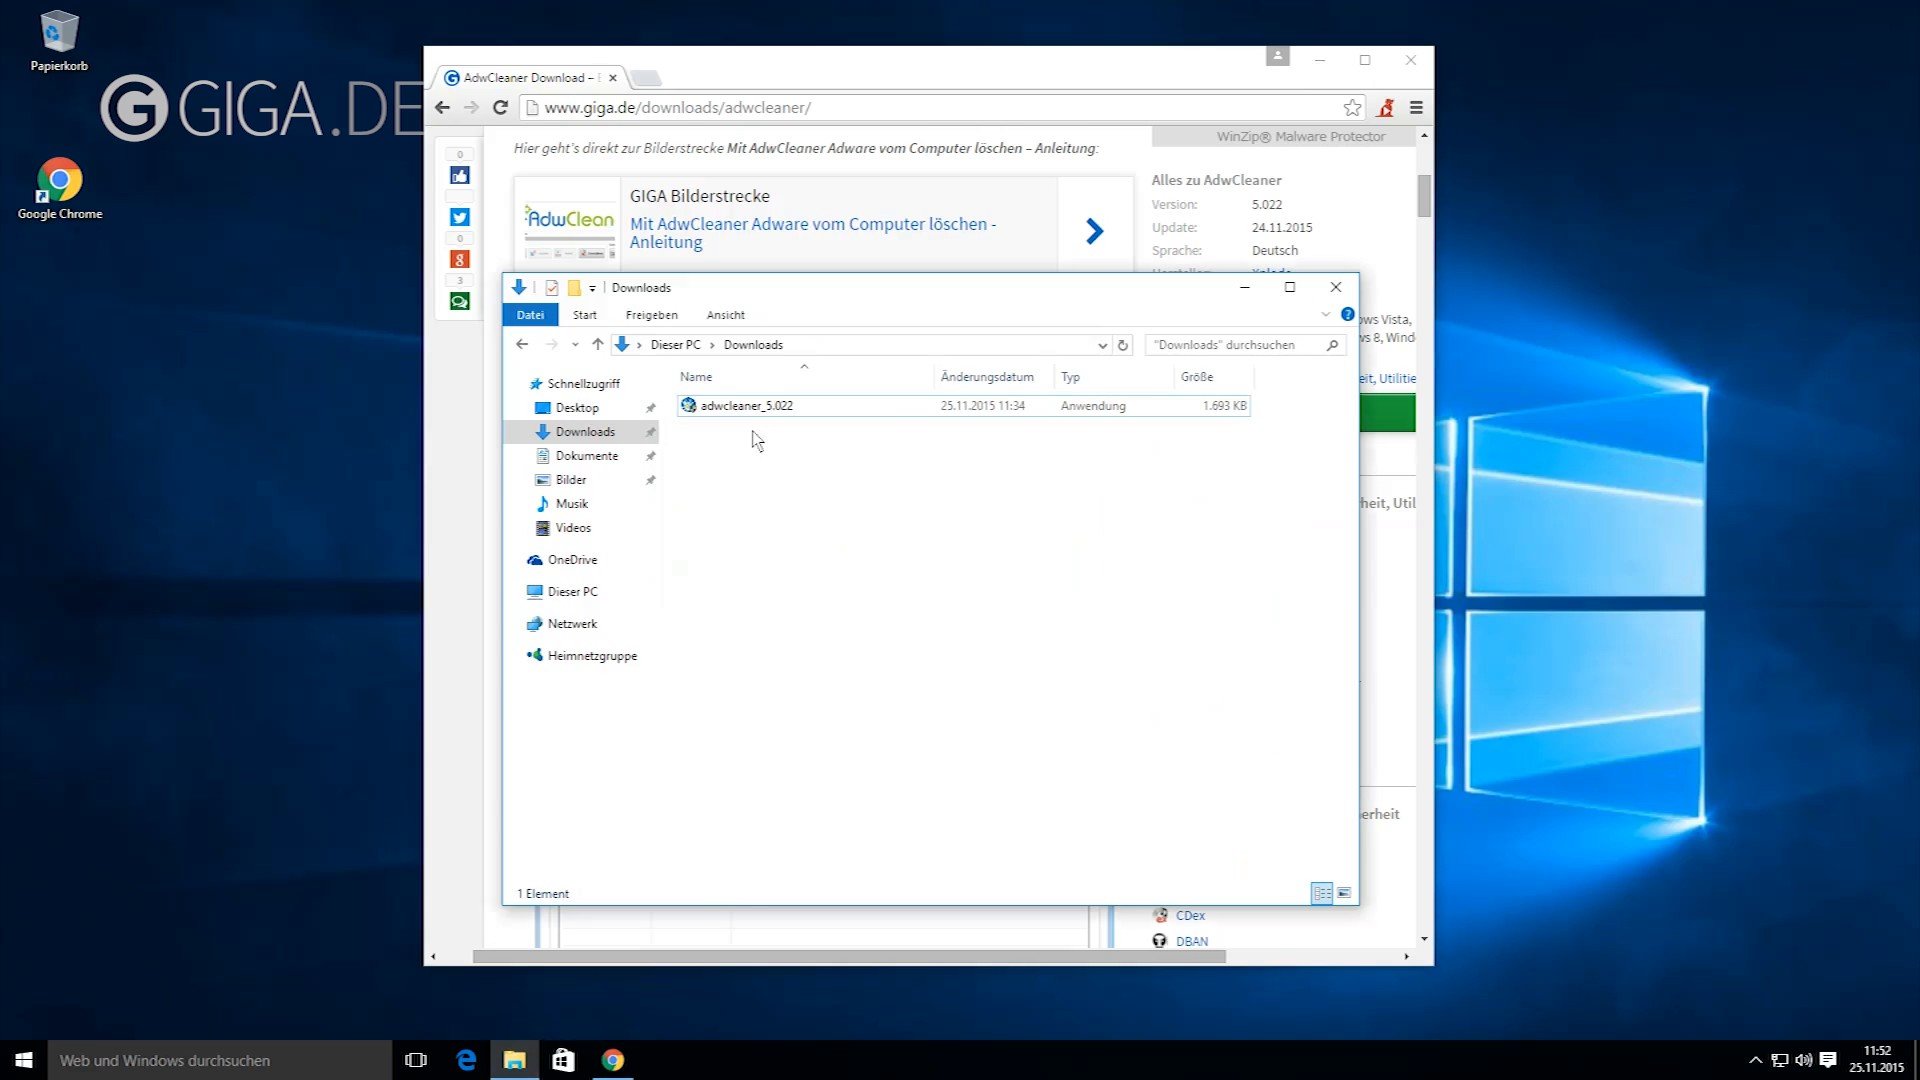Image resolution: width=1920 pixels, height=1080 pixels.
Task: Select Dieser PC in the navigation pane
Action: [572, 592]
